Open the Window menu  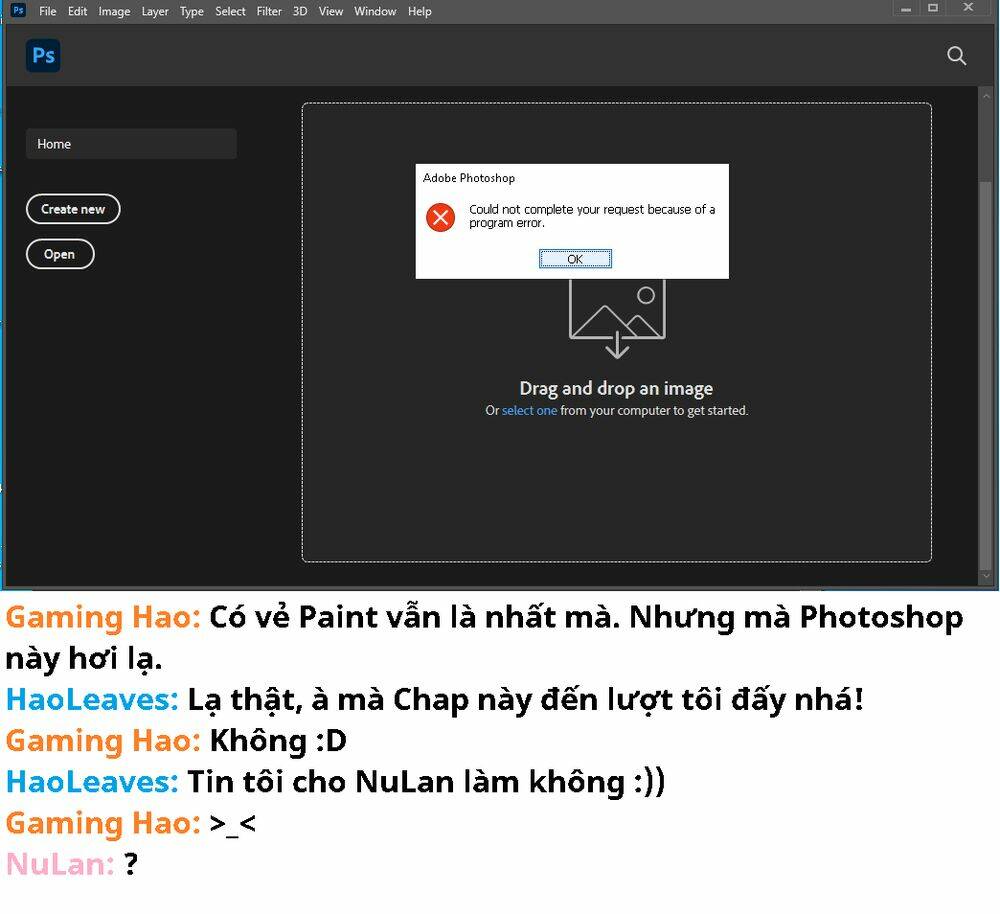(375, 12)
